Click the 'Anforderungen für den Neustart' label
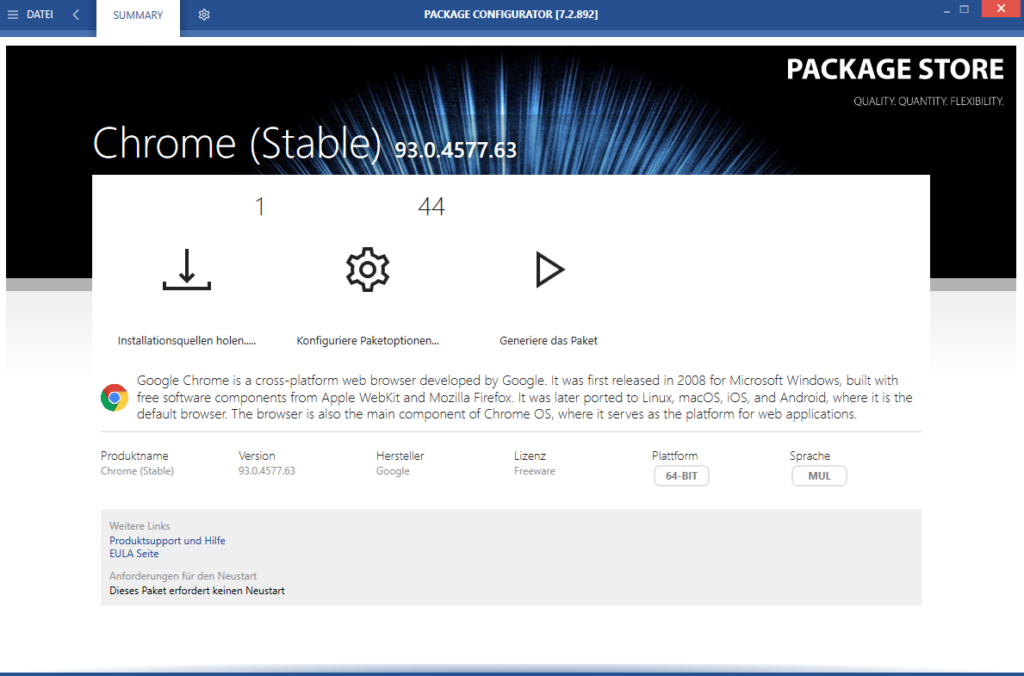The width and height of the screenshot is (1024, 676). coord(183,576)
